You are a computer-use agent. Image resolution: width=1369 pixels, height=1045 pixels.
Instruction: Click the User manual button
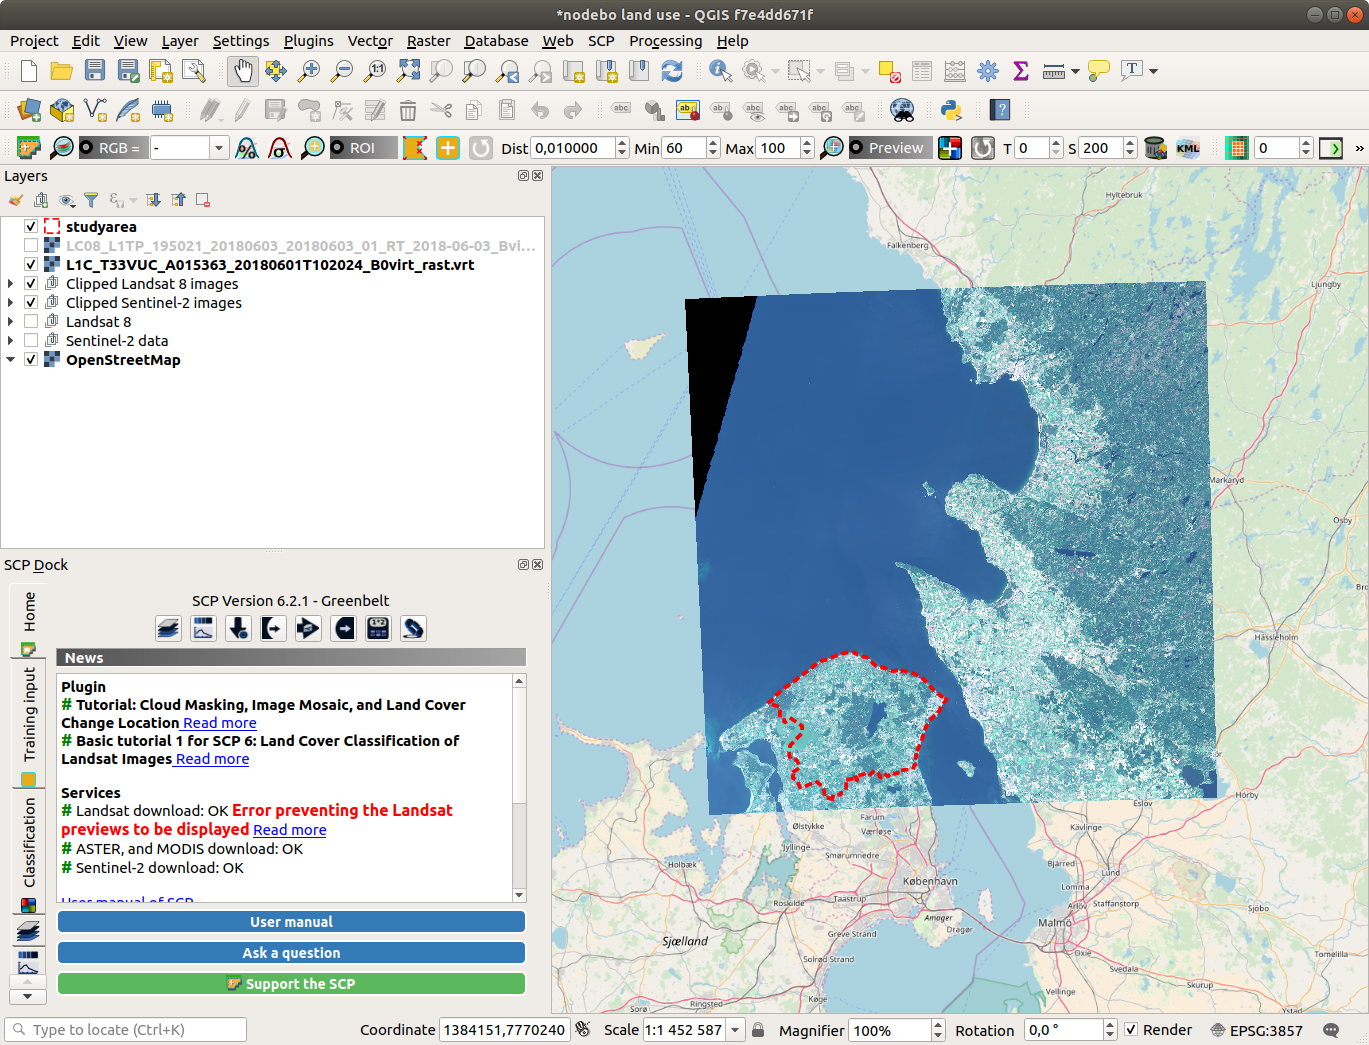pos(291,922)
